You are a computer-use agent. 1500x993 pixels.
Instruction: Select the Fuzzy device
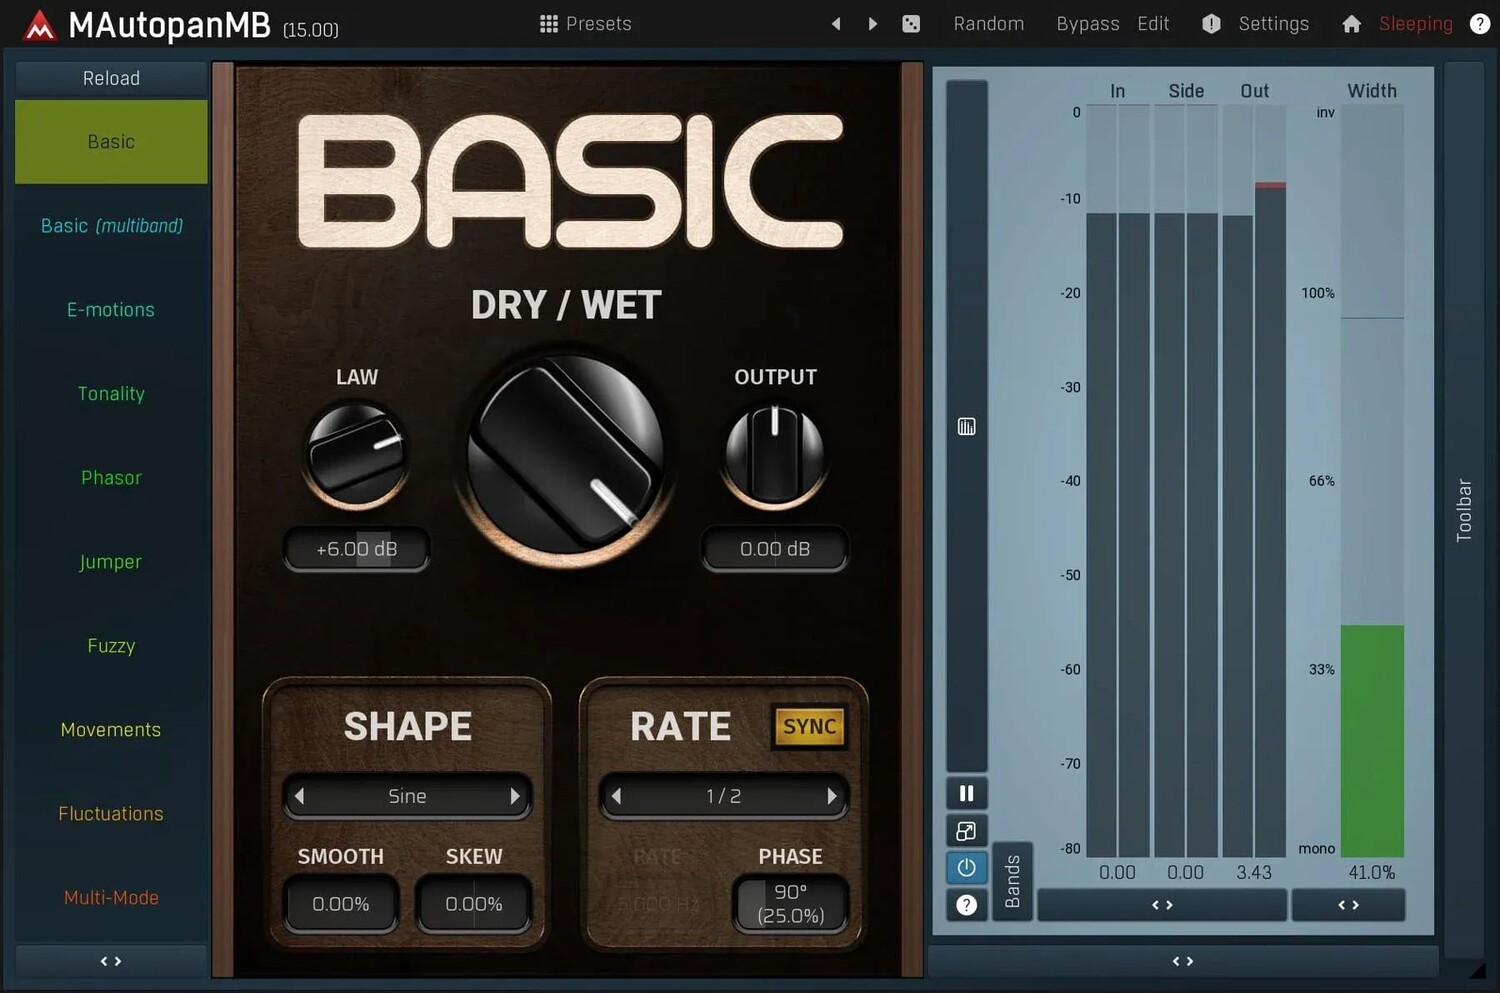click(111, 646)
